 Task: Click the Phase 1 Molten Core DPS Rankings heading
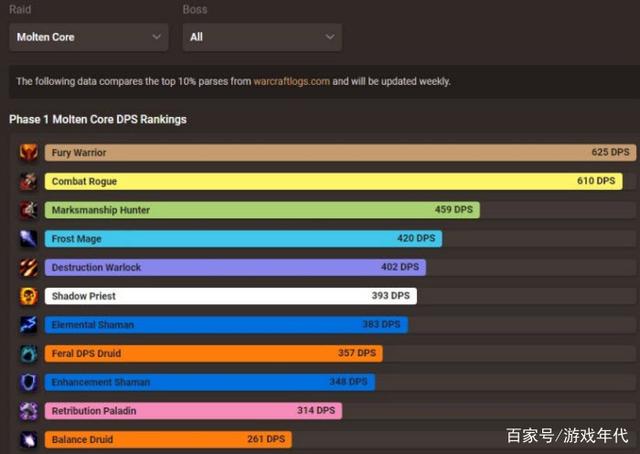[x=98, y=119]
